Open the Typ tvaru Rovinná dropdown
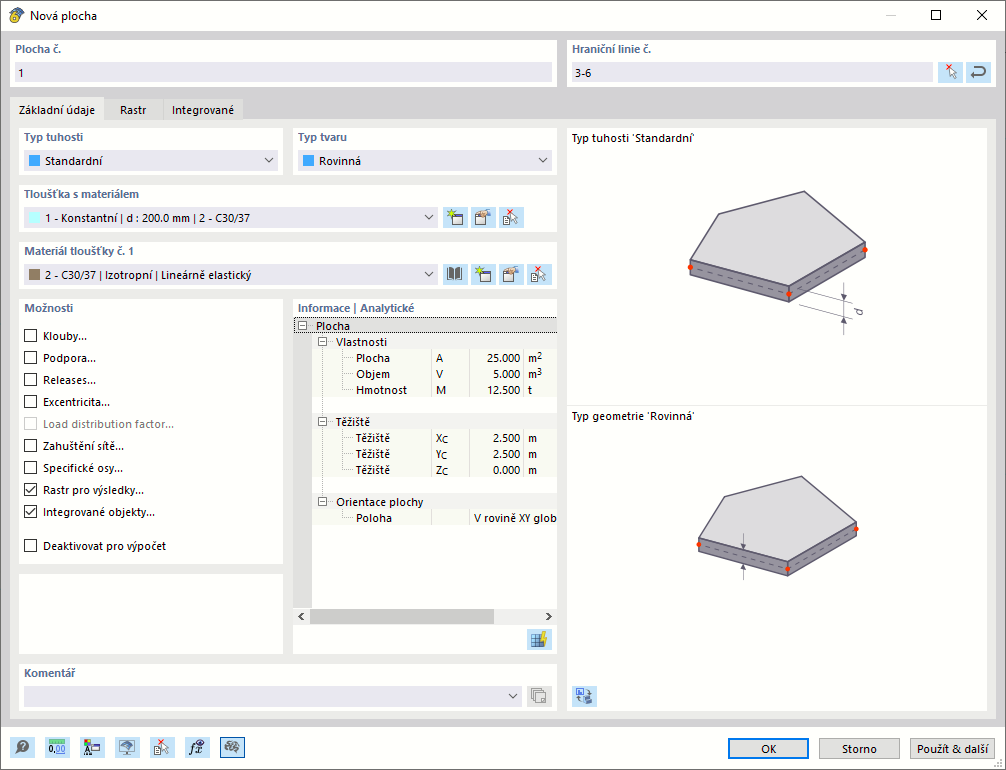This screenshot has width=1006, height=770. (425, 161)
